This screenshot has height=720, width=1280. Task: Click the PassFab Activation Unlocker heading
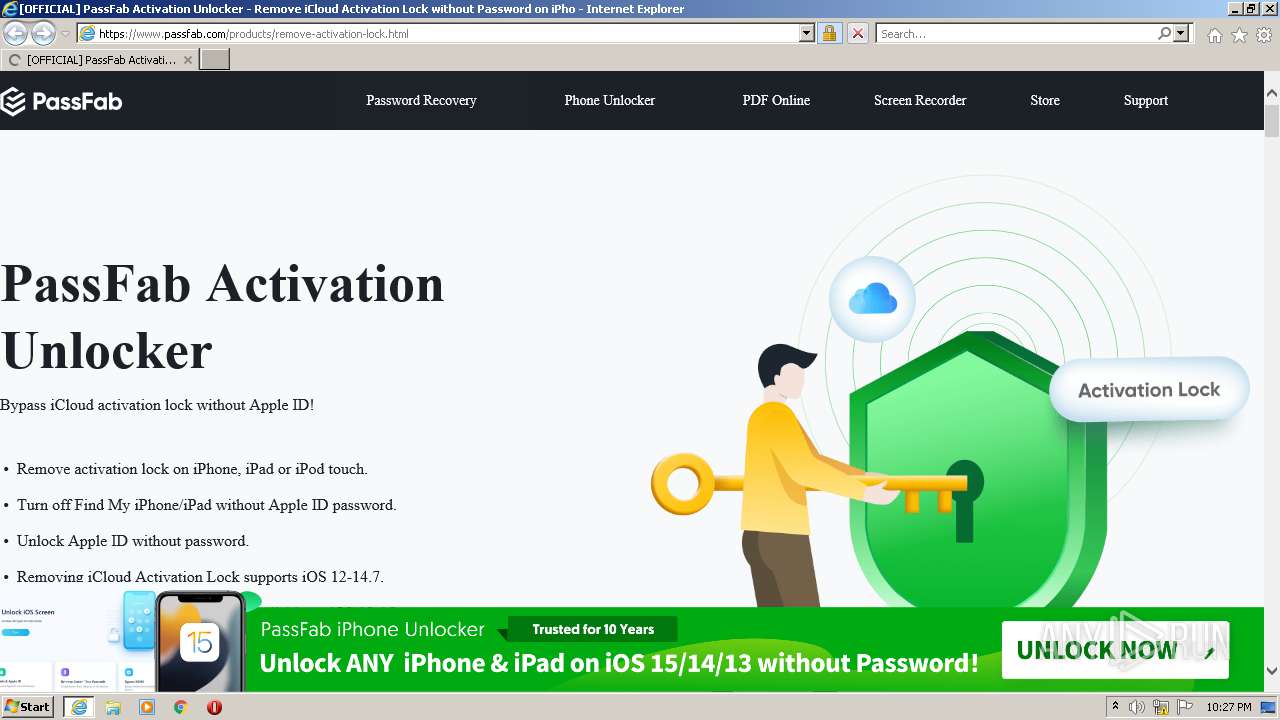pyautogui.click(x=222, y=317)
